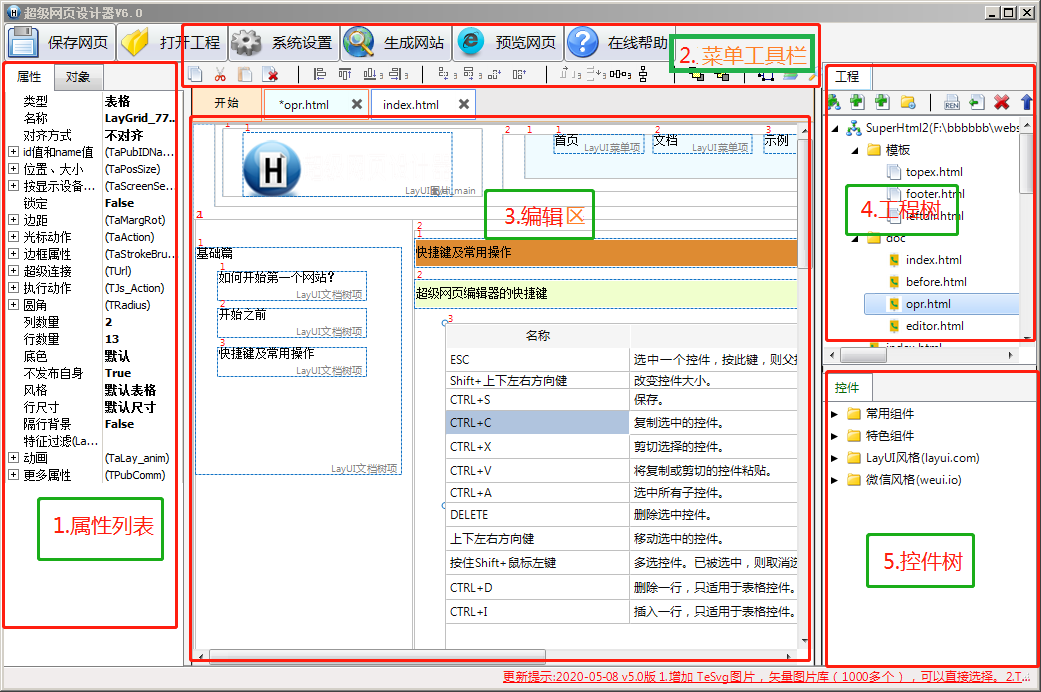Screen dimensions: 1041x692
Task: Click the 列数量 value 2
Action: click(x=108, y=321)
